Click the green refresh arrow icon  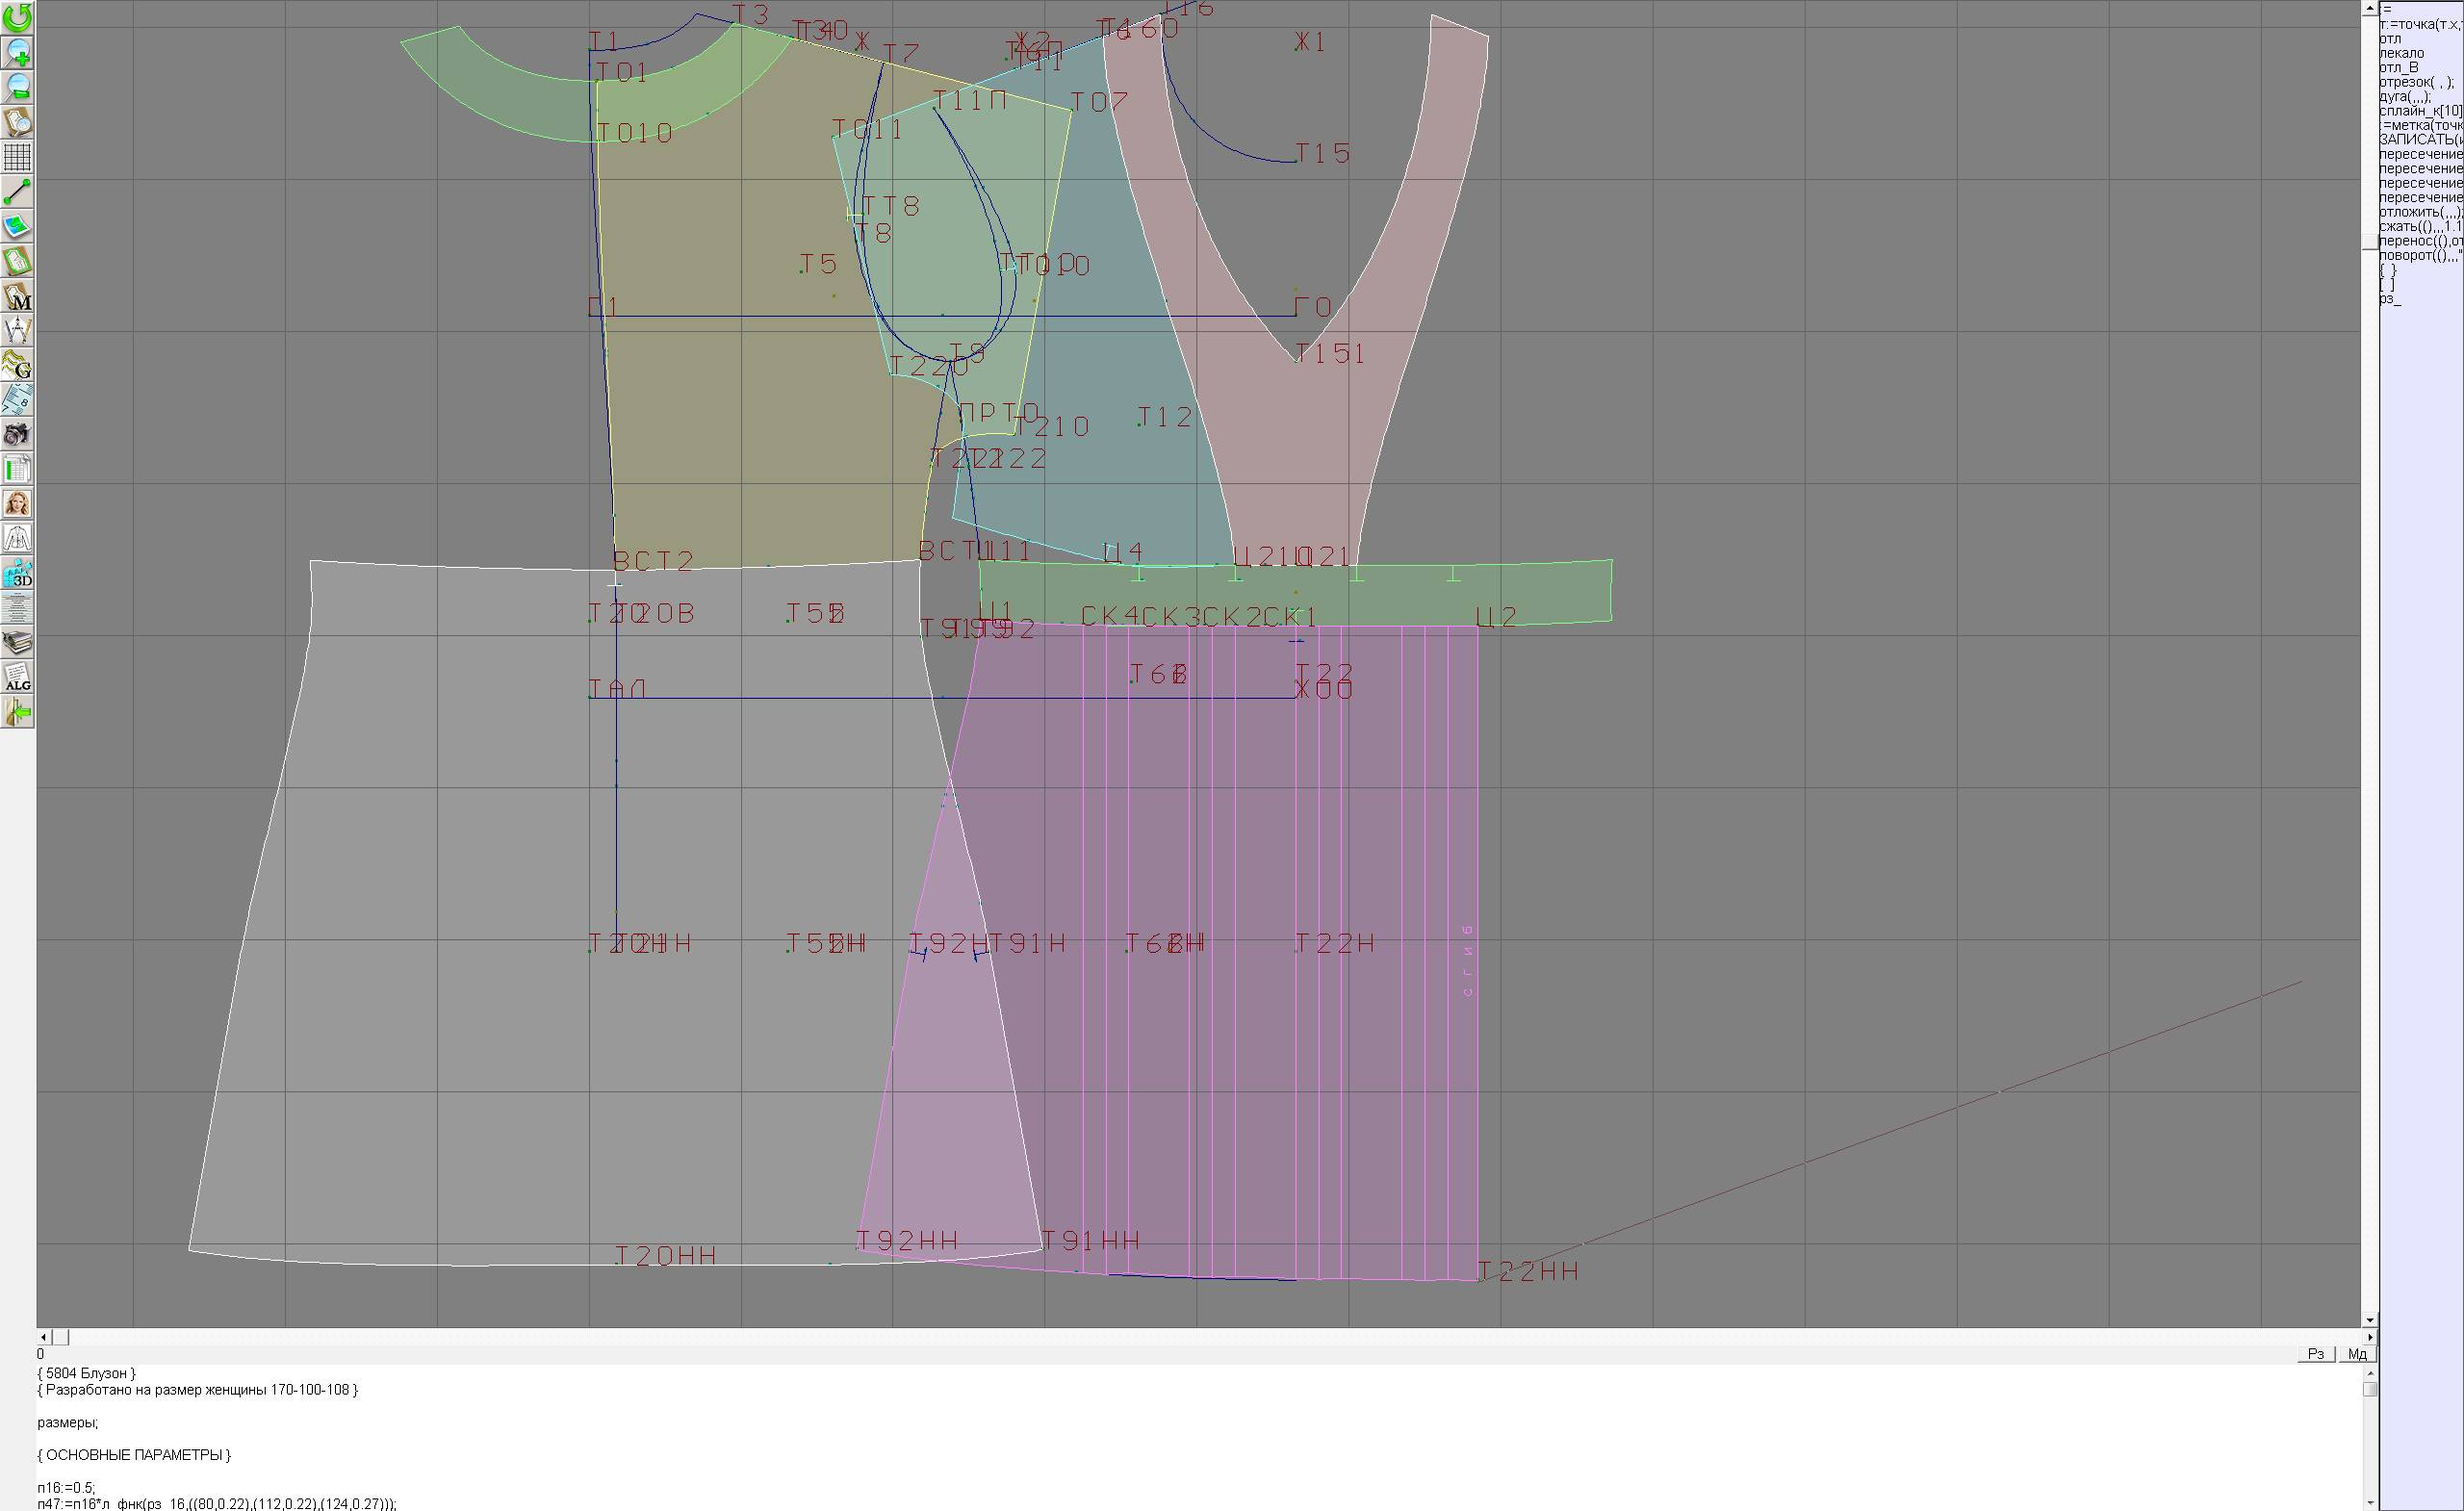(x=17, y=17)
